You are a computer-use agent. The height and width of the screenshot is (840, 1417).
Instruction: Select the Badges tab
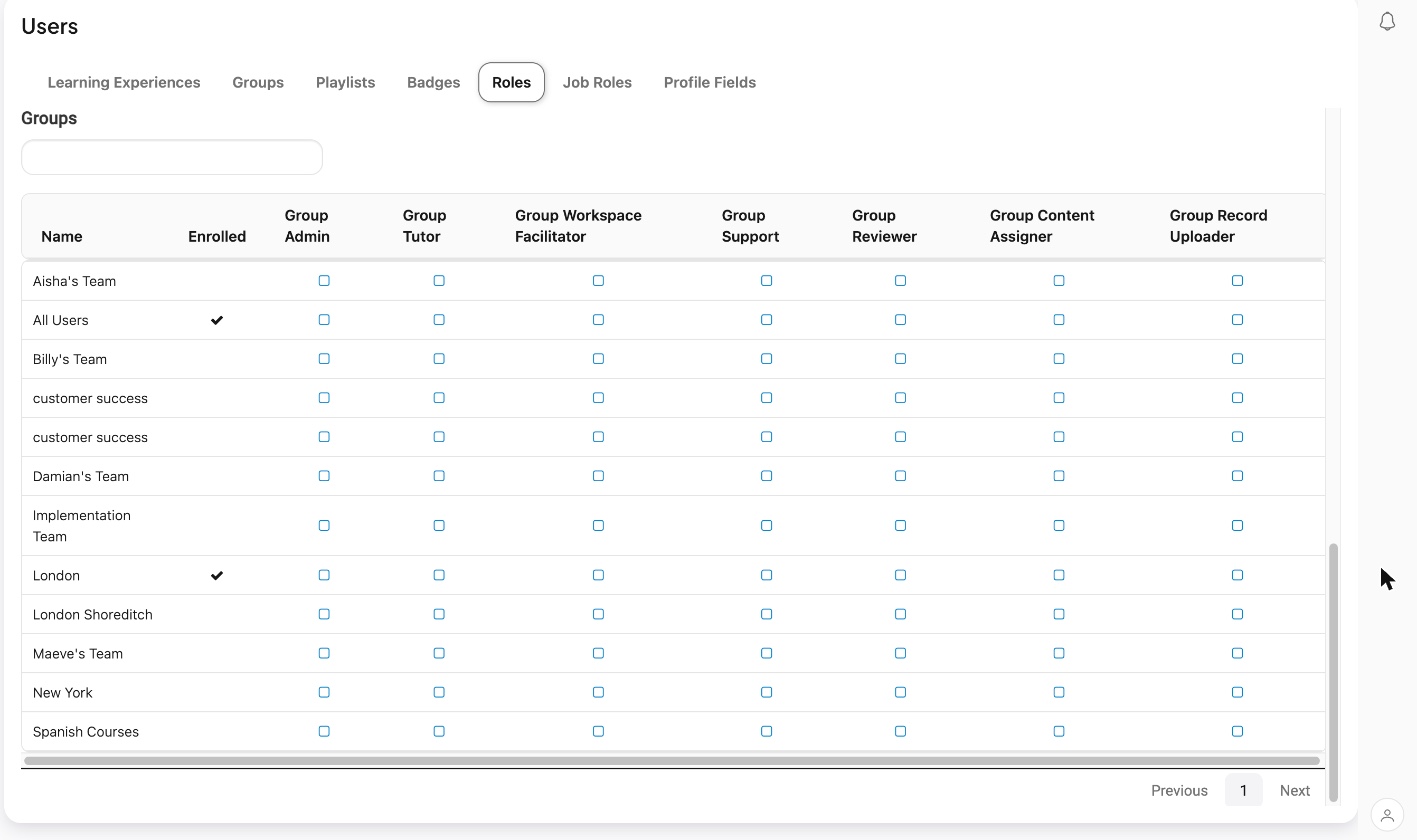pos(433,82)
